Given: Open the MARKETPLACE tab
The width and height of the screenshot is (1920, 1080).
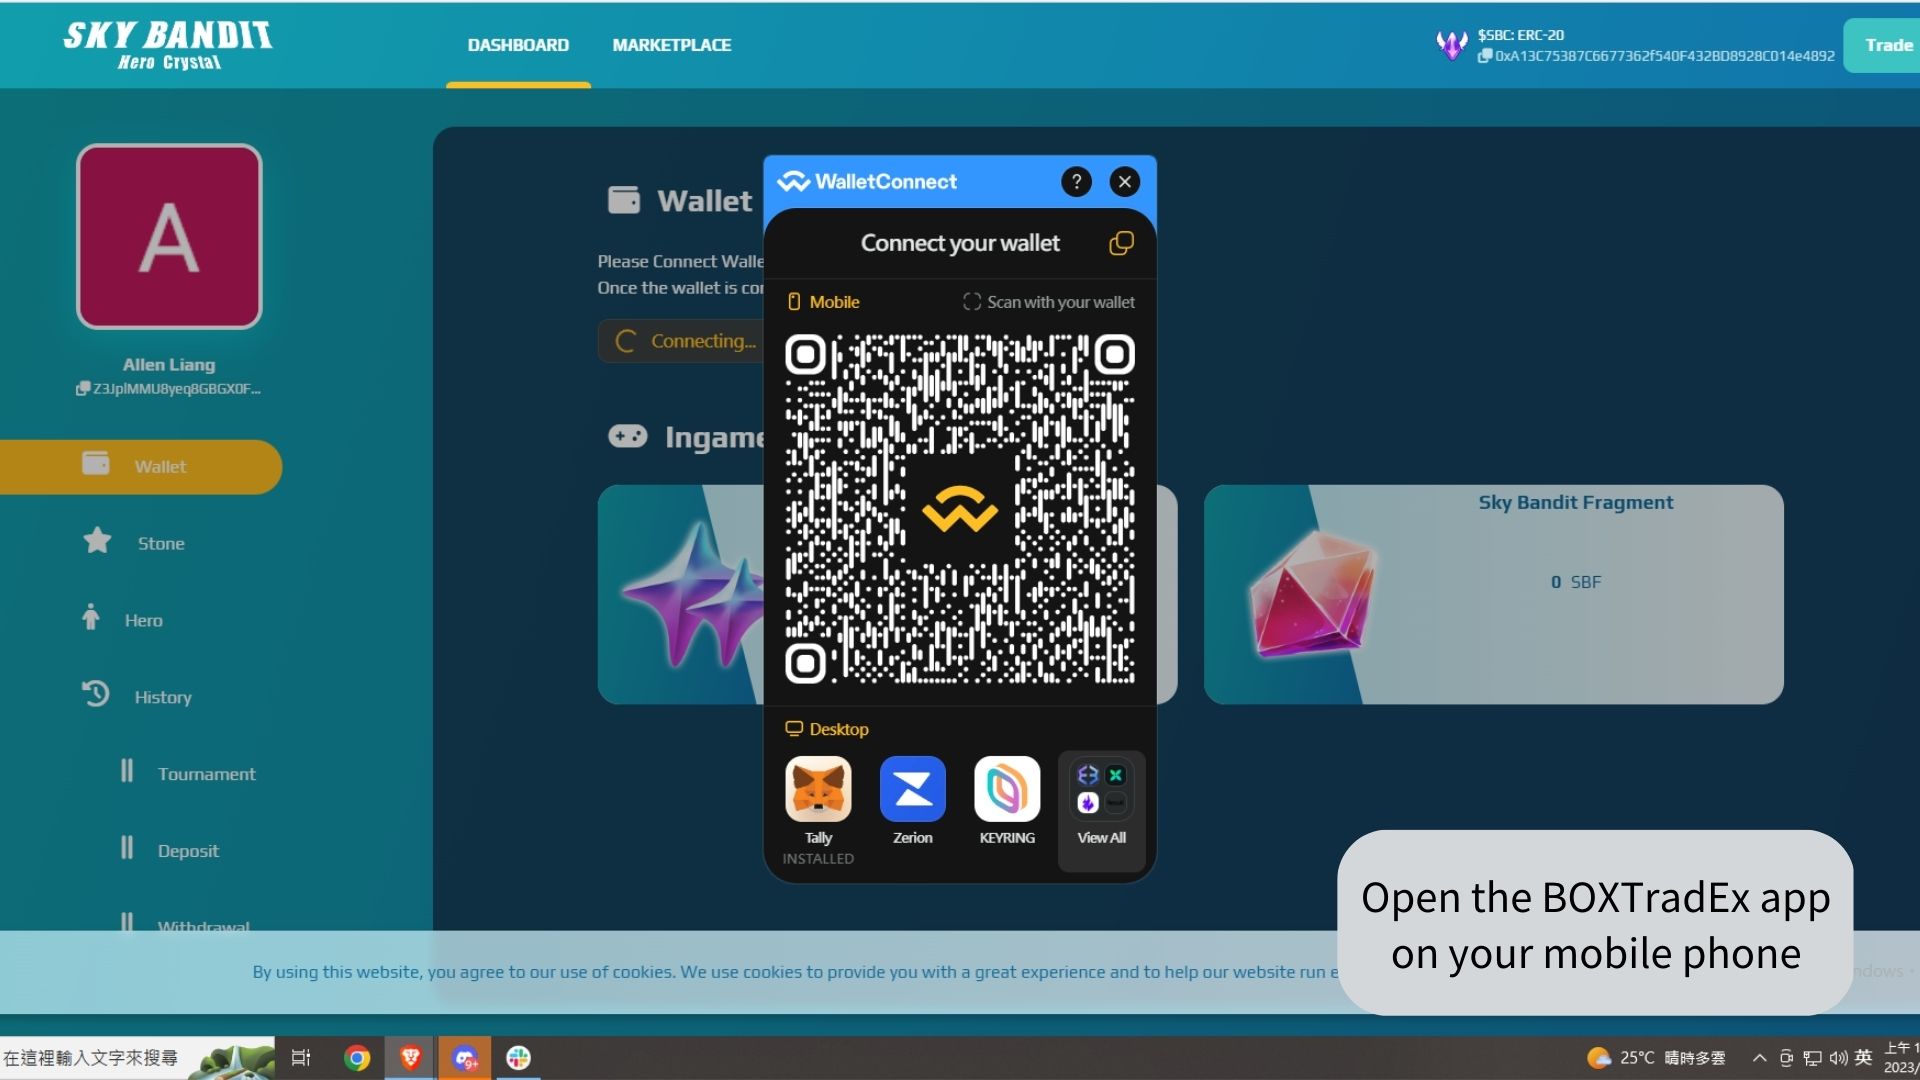Looking at the screenshot, I should (671, 45).
